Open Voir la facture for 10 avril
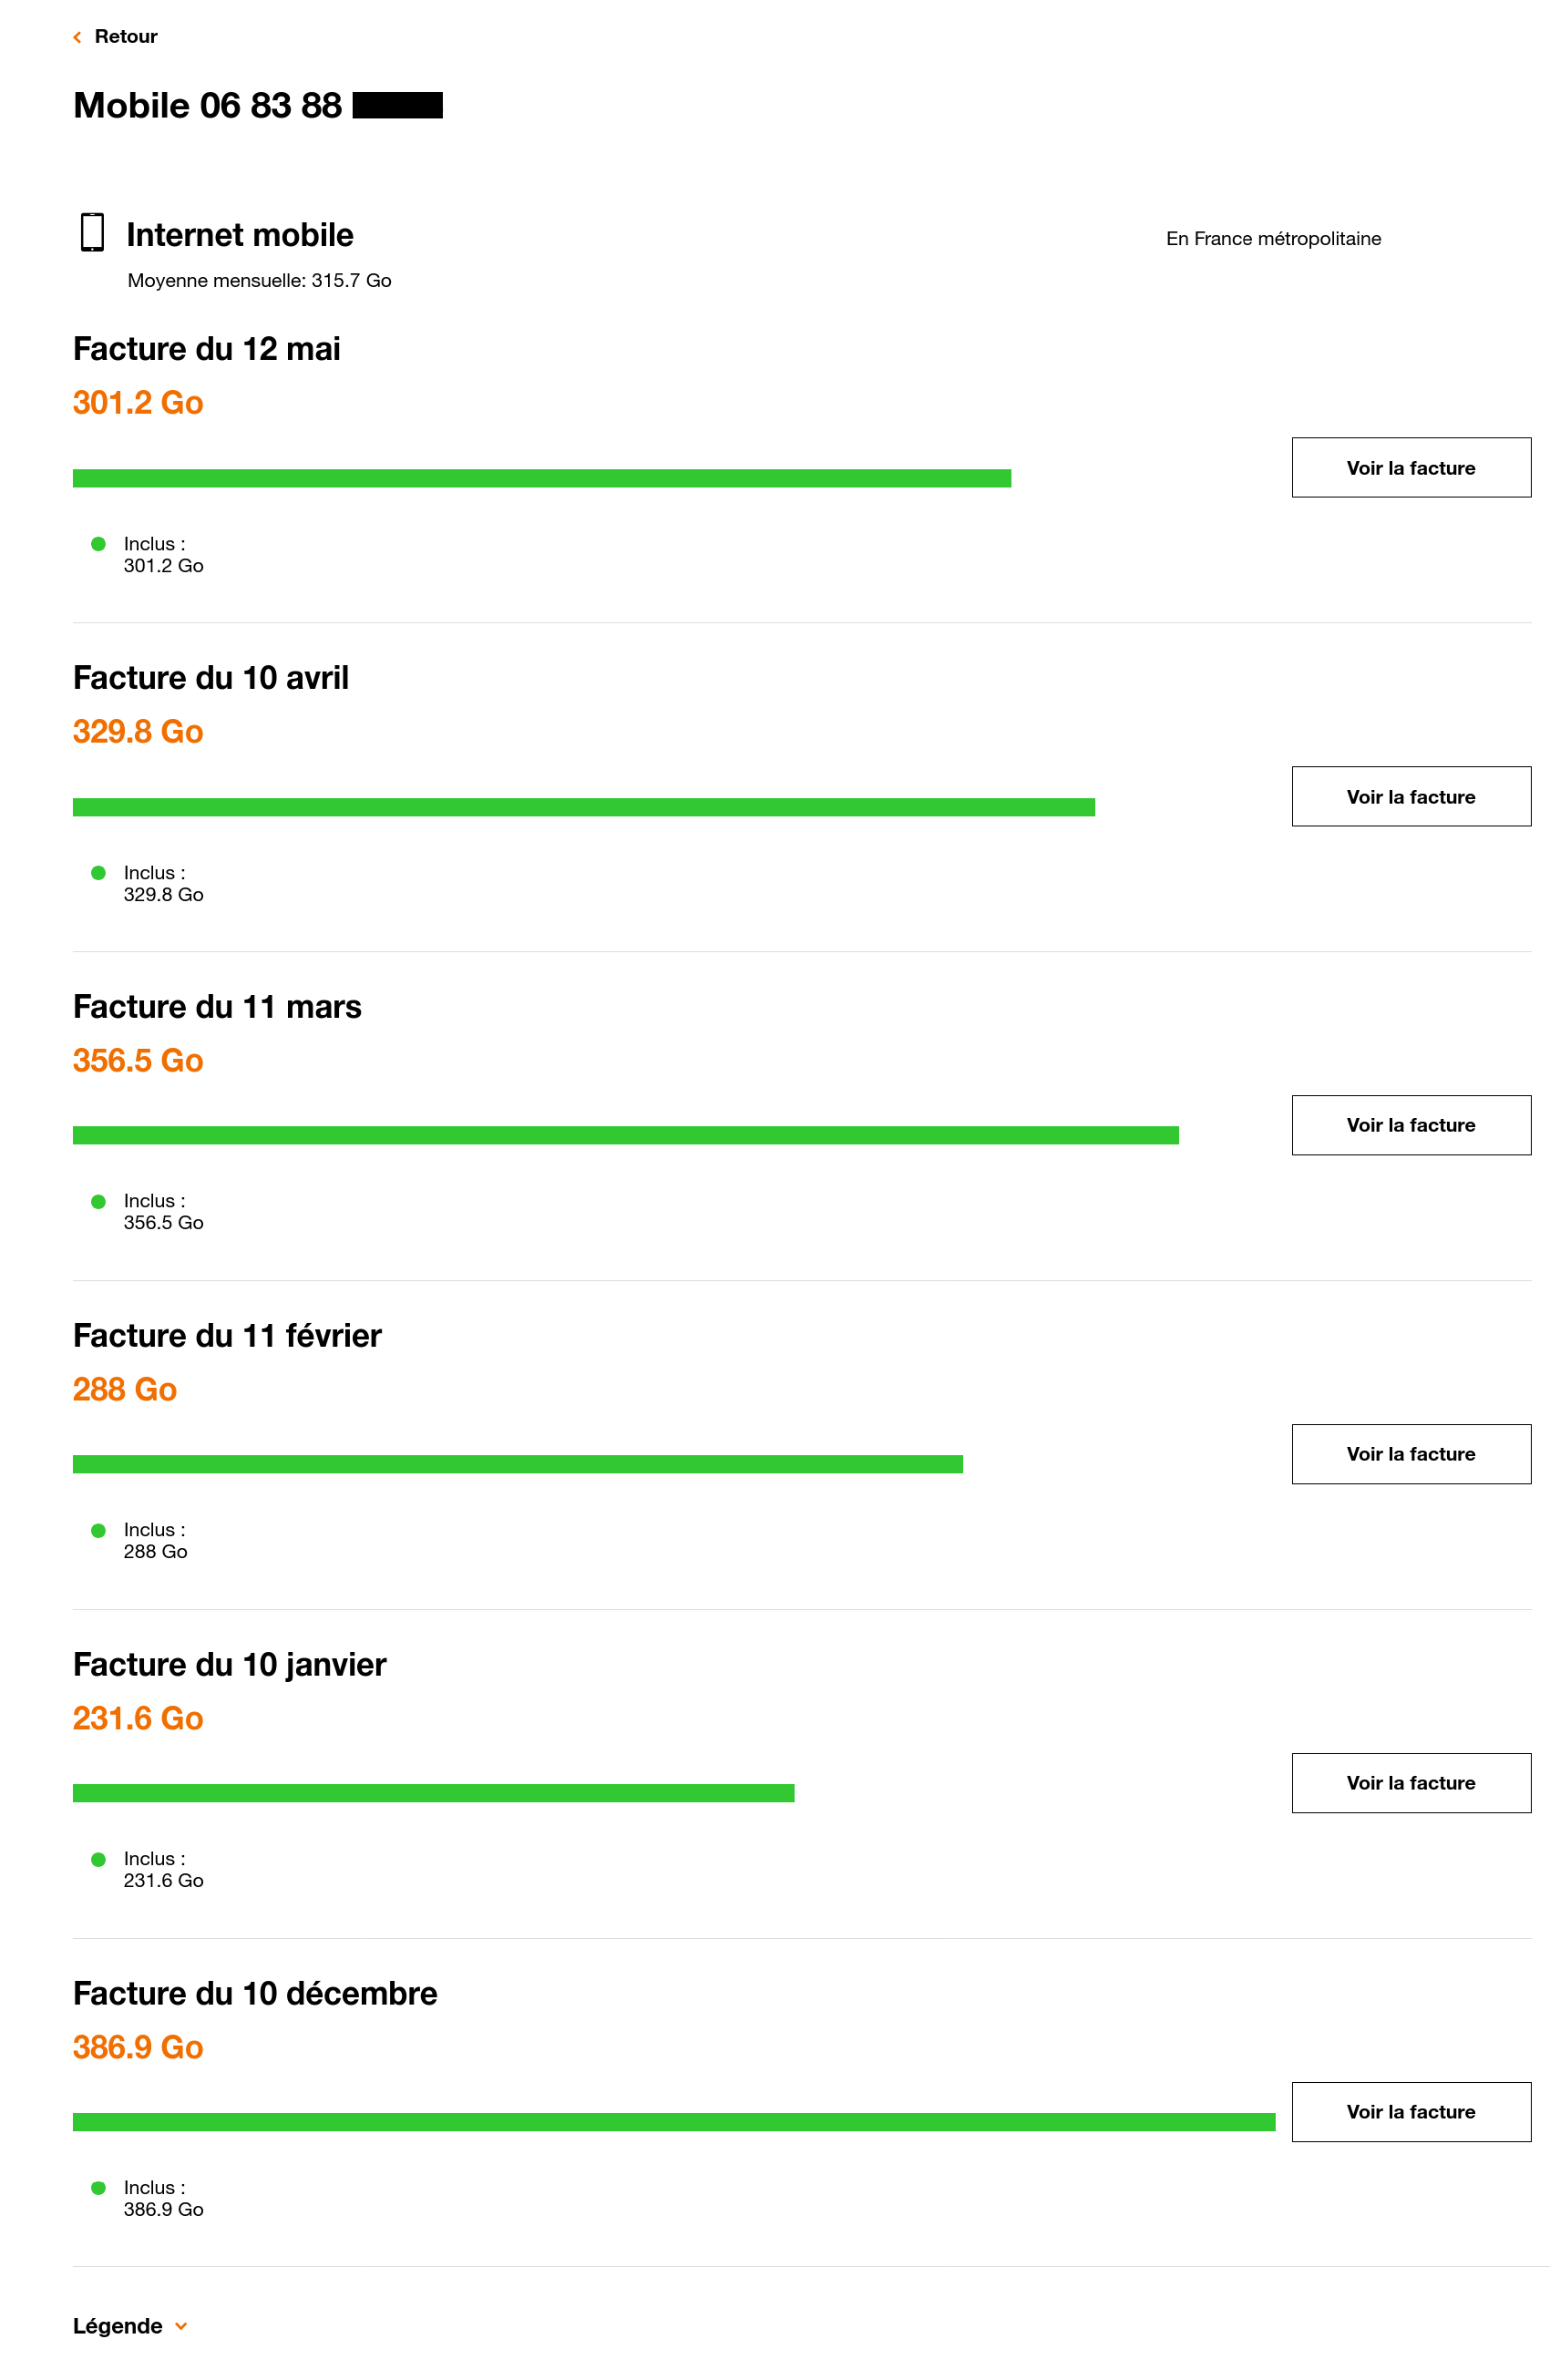 point(1411,796)
